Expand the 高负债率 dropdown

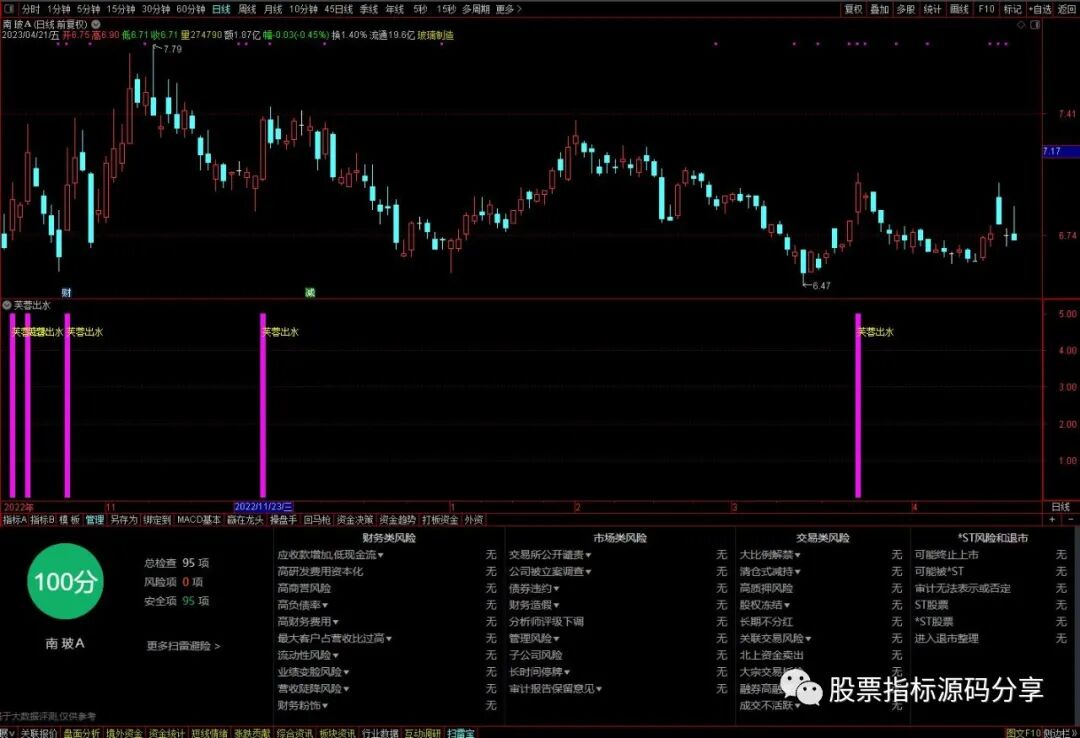pyautogui.click(x=302, y=605)
